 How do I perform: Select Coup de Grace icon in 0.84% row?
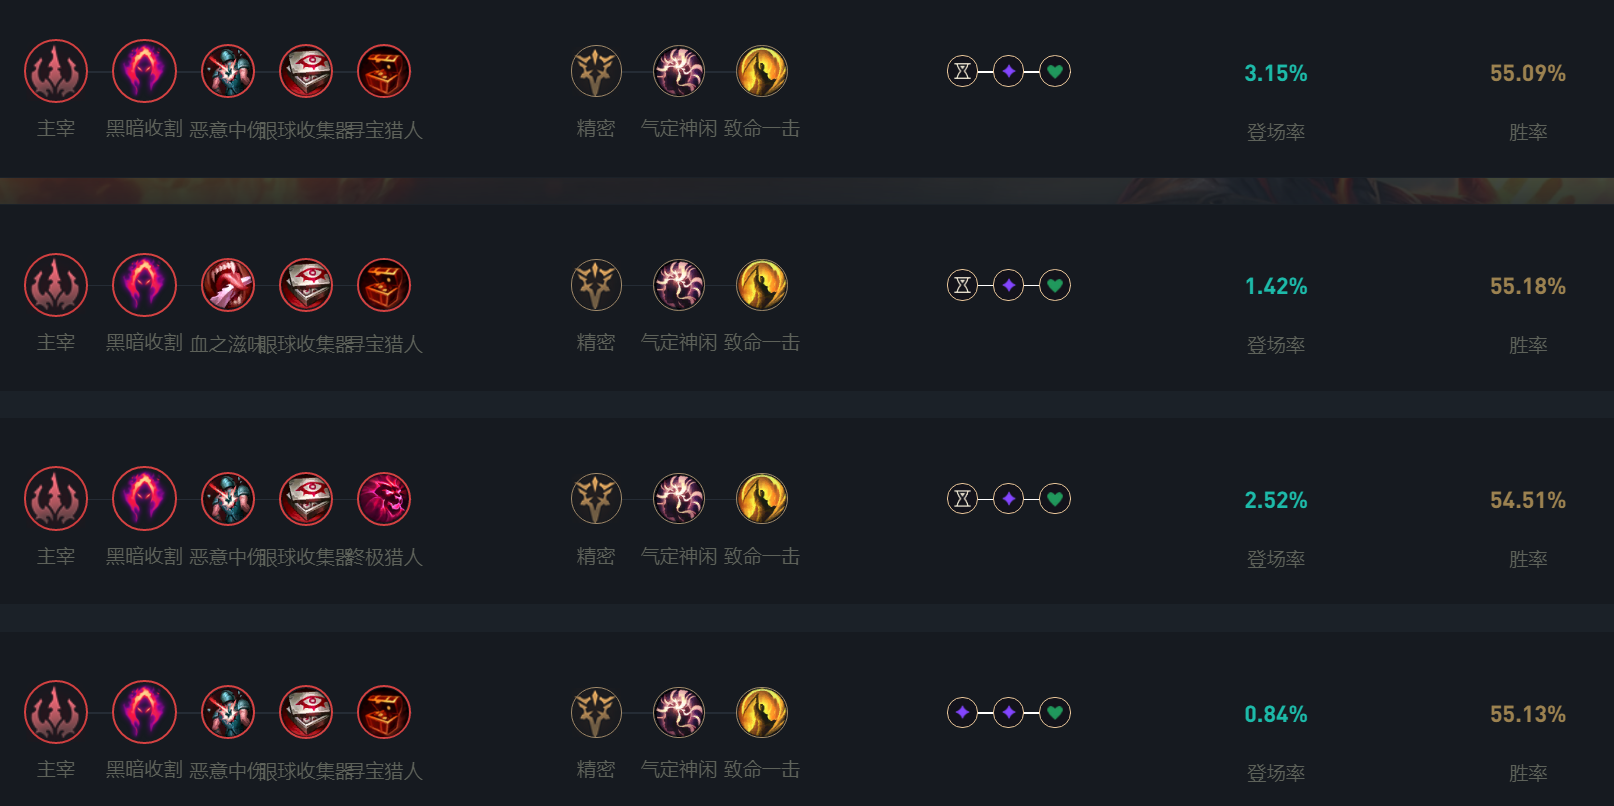(762, 712)
